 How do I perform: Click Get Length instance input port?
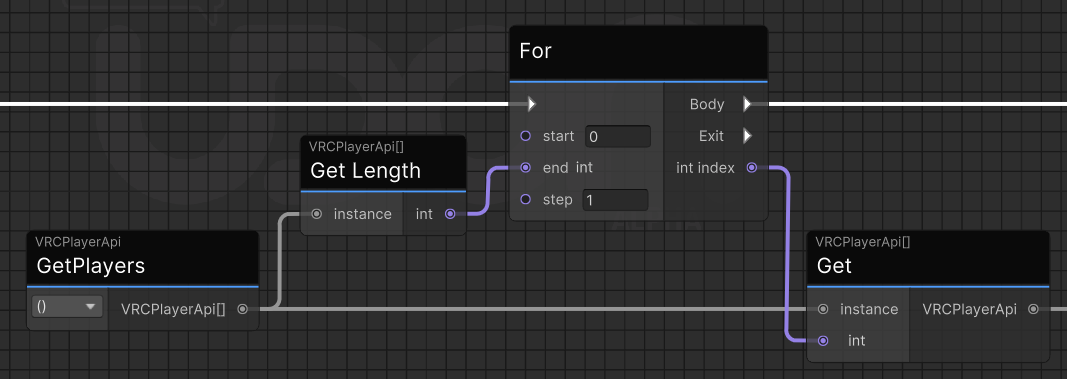[x=316, y=214]
